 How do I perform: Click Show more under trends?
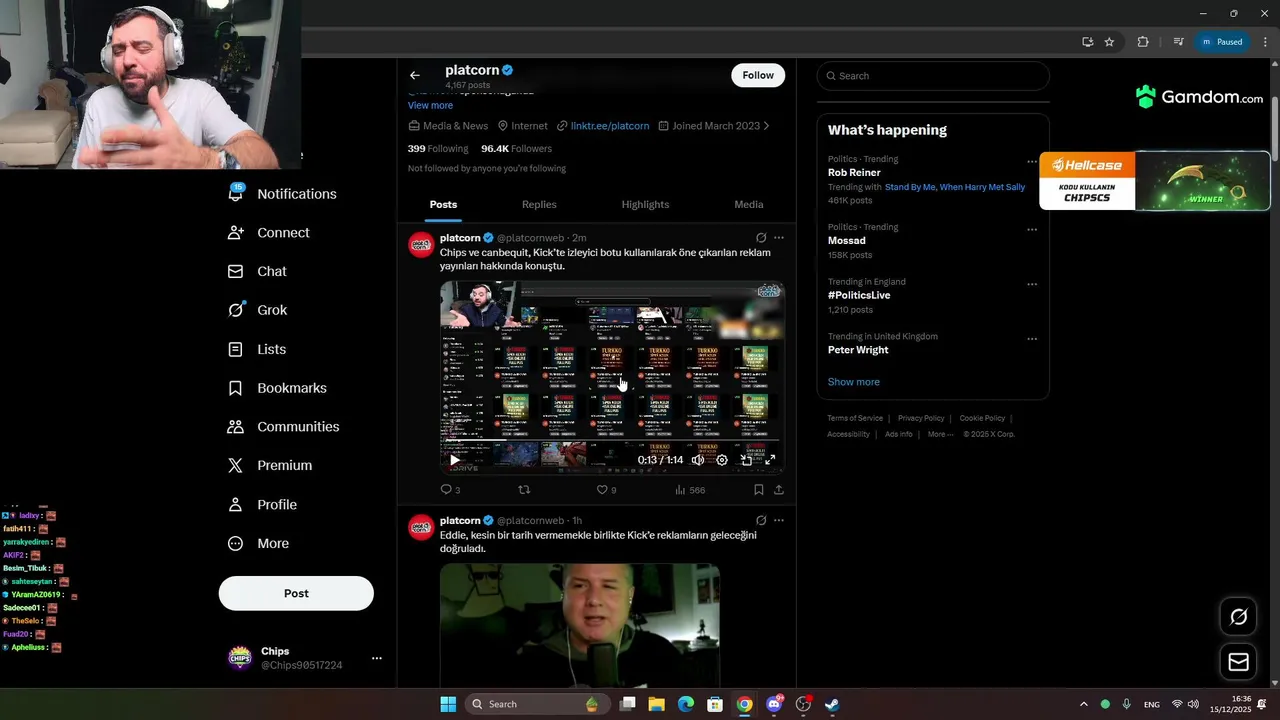pos(853,382)
